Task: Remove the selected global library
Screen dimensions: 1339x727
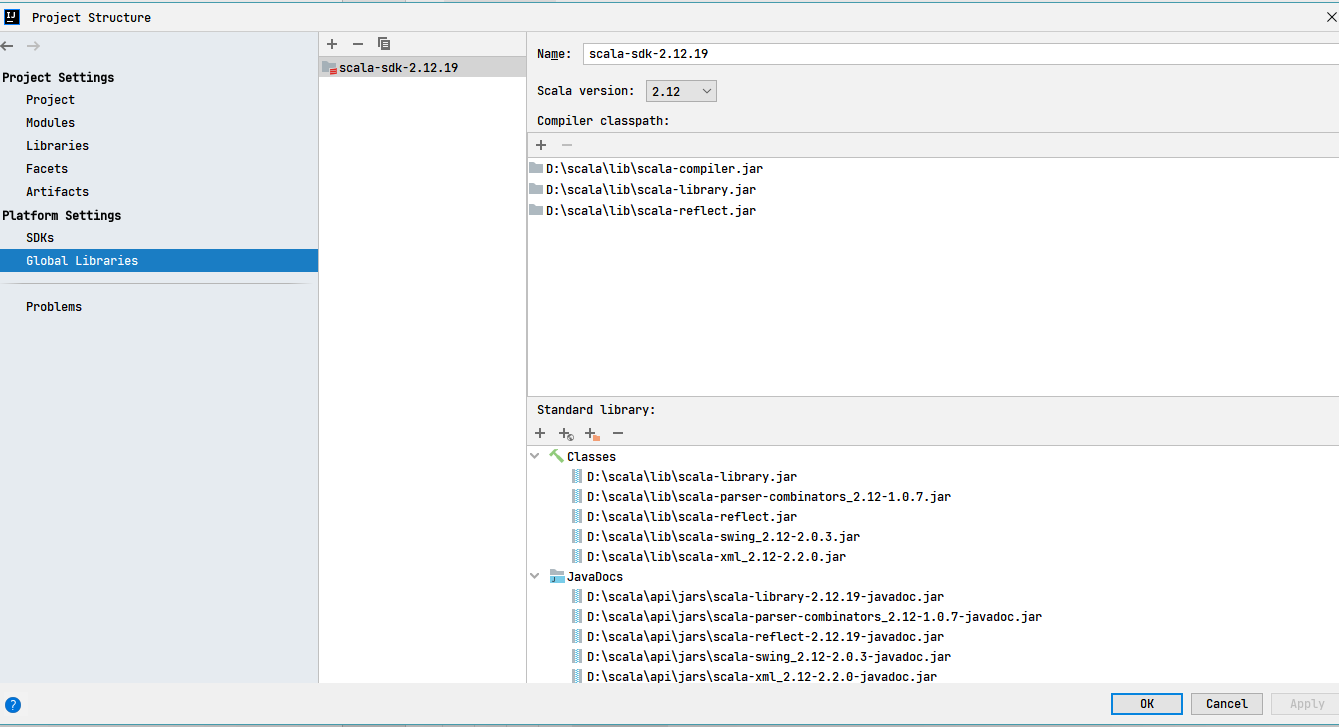Action: pos(358,44)
